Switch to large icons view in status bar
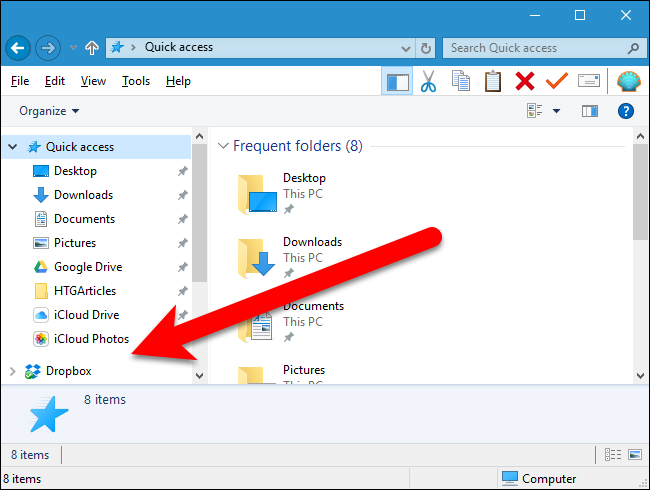Viewport: 650px width, 490px height. (x=635, y=455)
